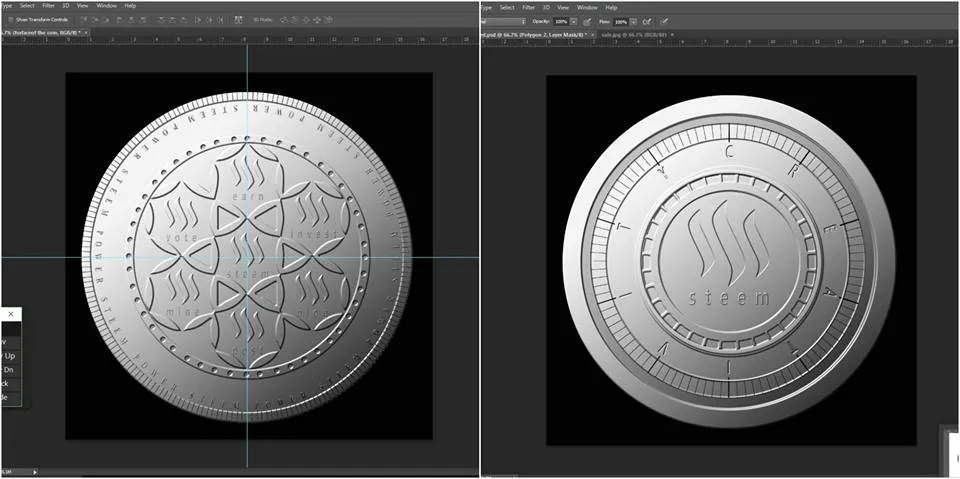Toggle airbrush build-up icon

[x=647, y=21]
